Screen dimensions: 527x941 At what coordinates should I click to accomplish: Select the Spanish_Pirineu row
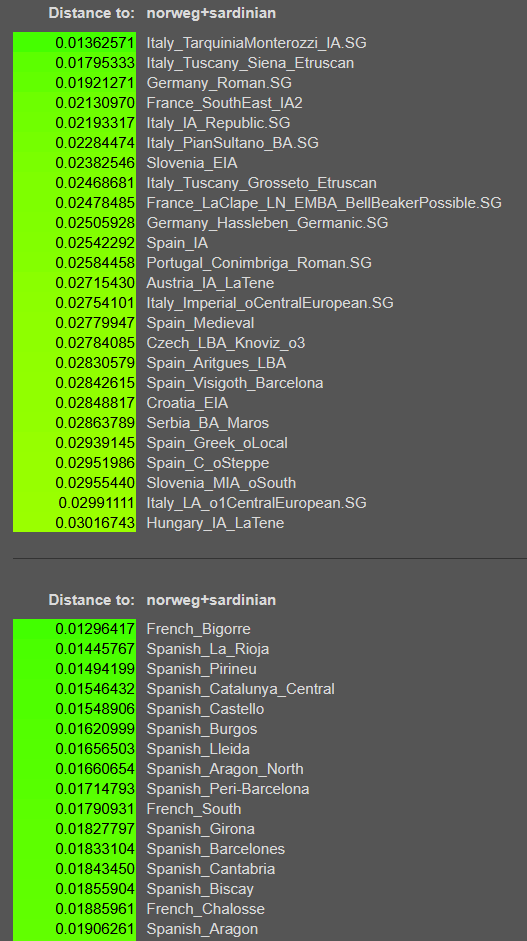click(x=202, y=669)
